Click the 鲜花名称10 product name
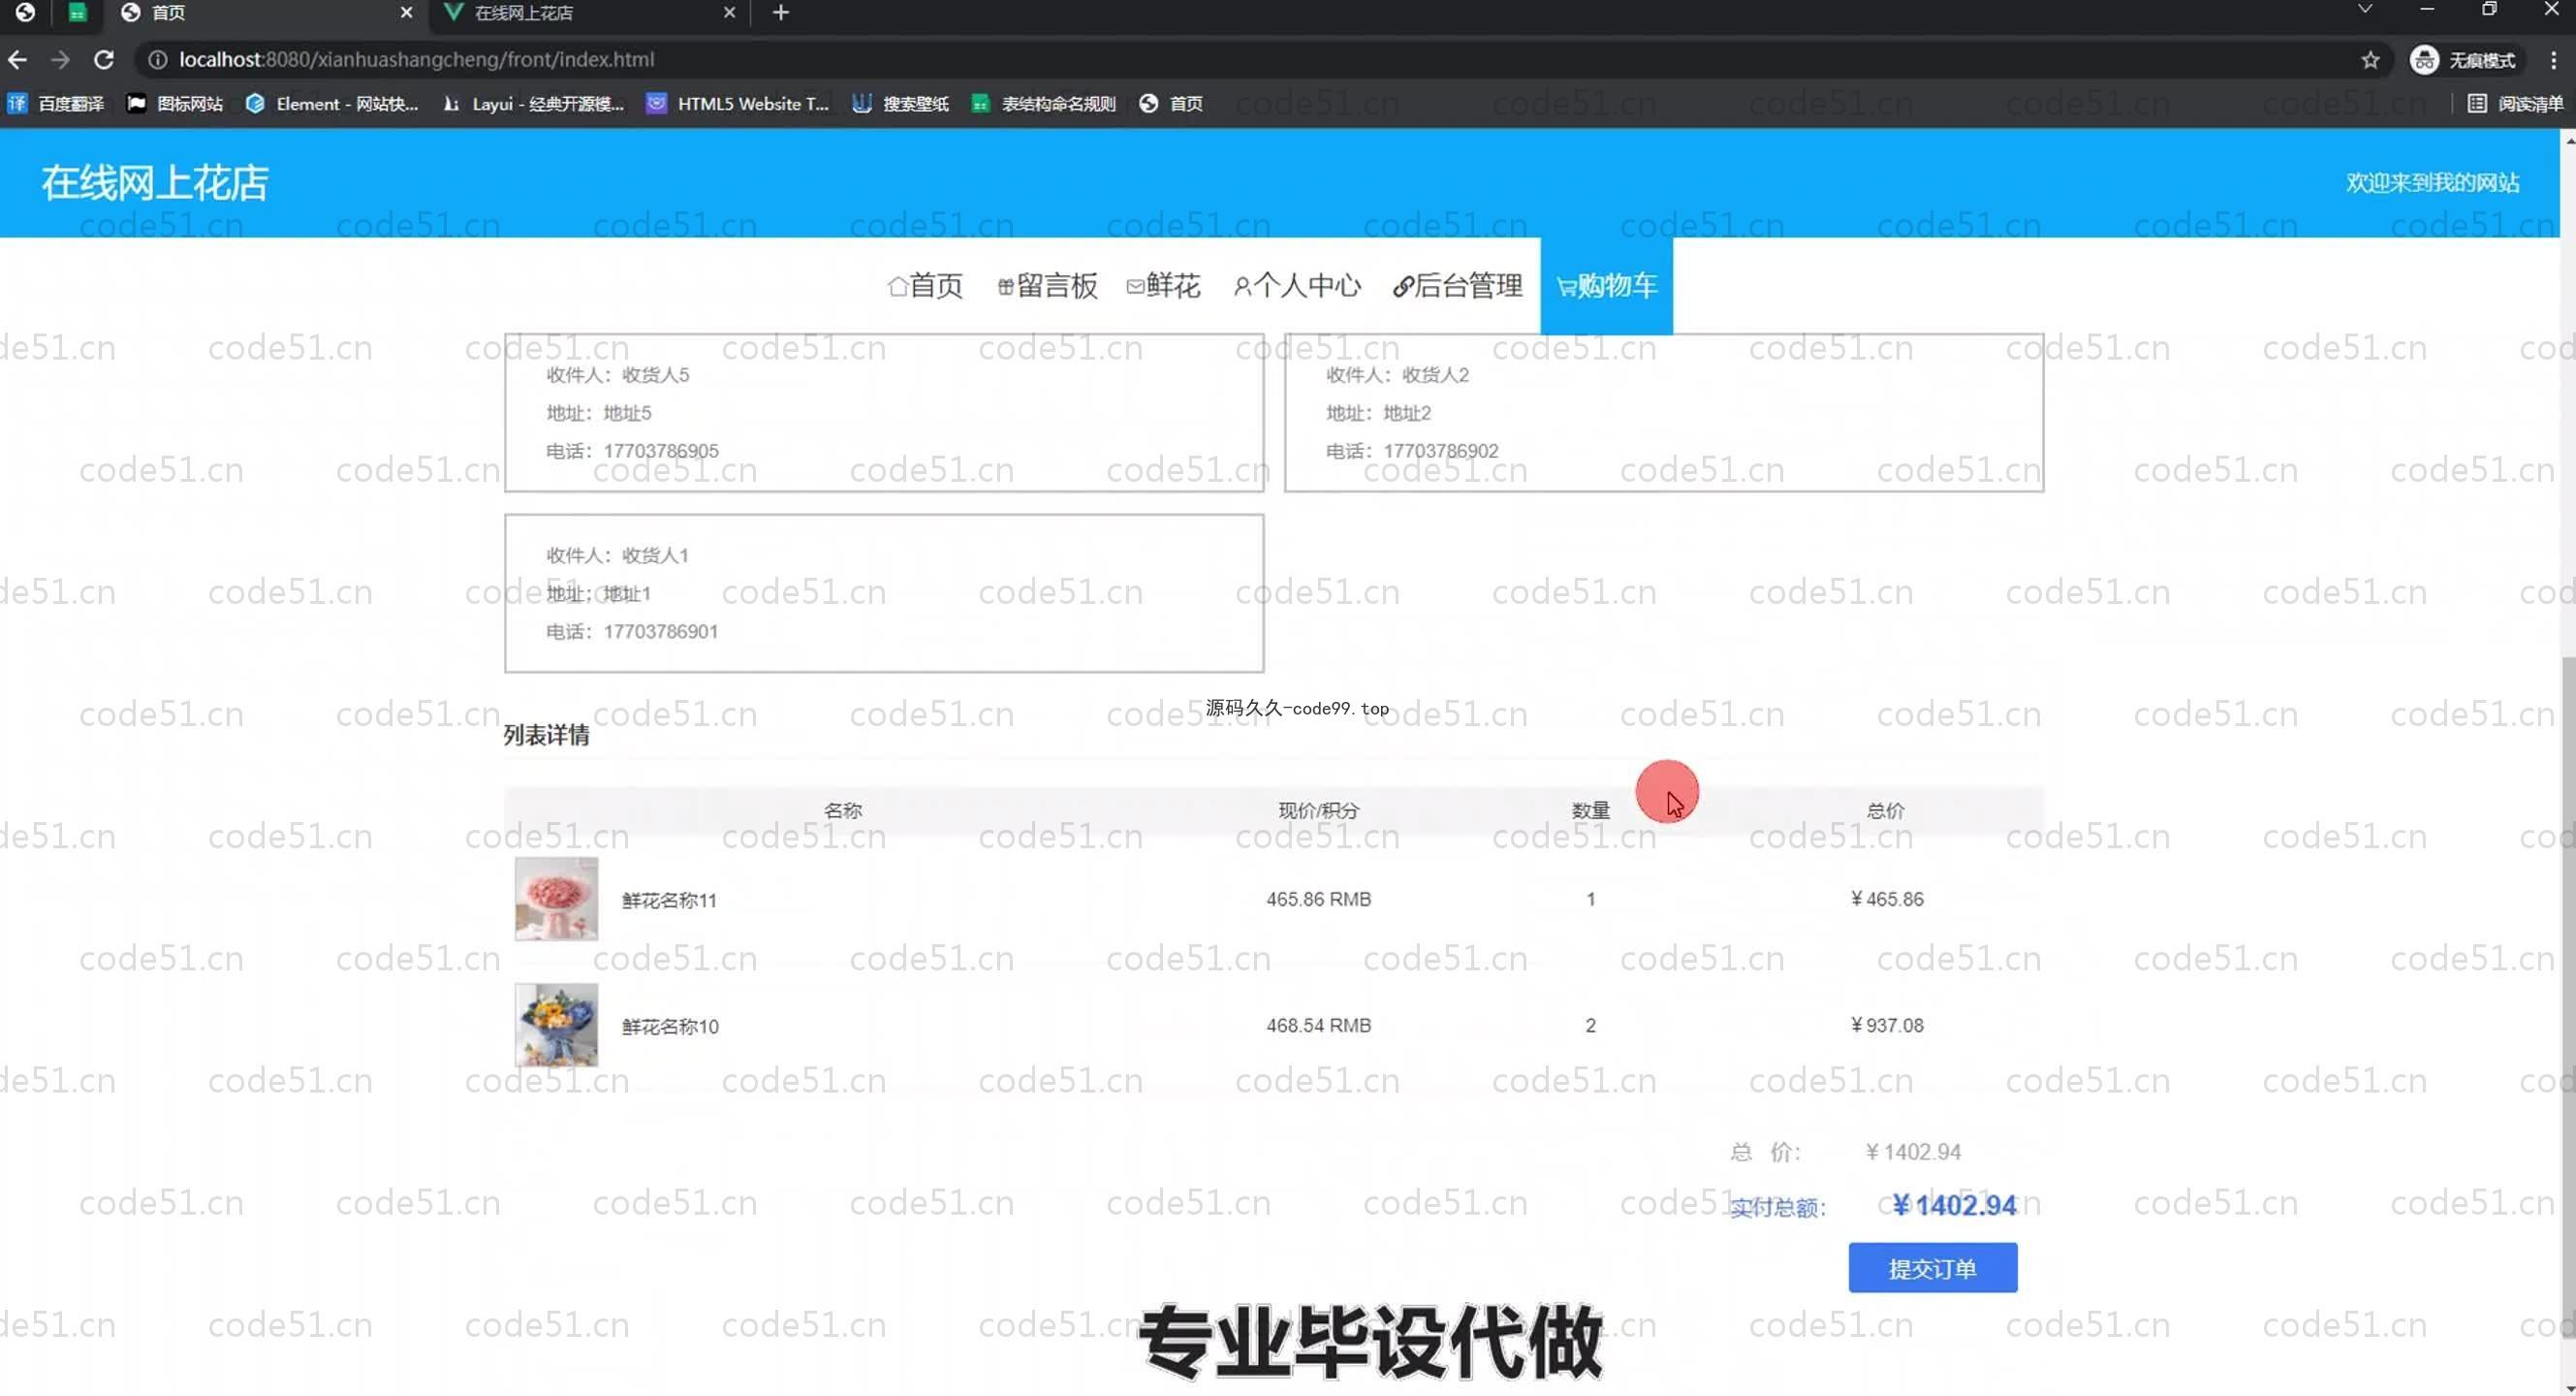 tap(670, 1026)
